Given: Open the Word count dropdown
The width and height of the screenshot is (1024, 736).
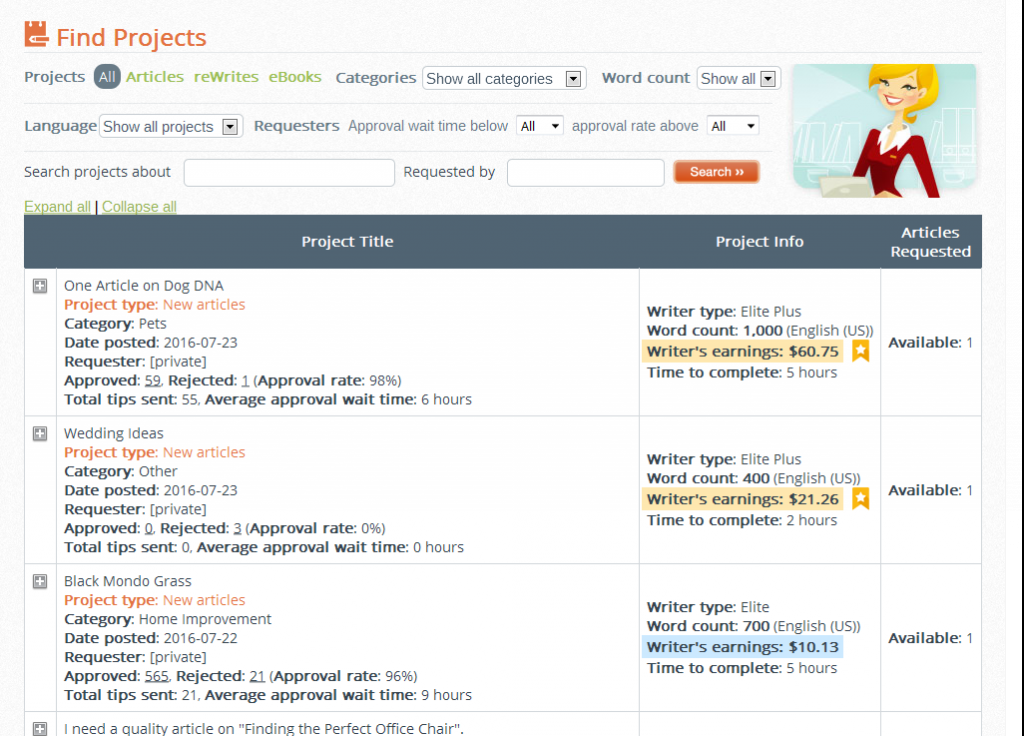Looking at the screenshot, I should 738,78.
